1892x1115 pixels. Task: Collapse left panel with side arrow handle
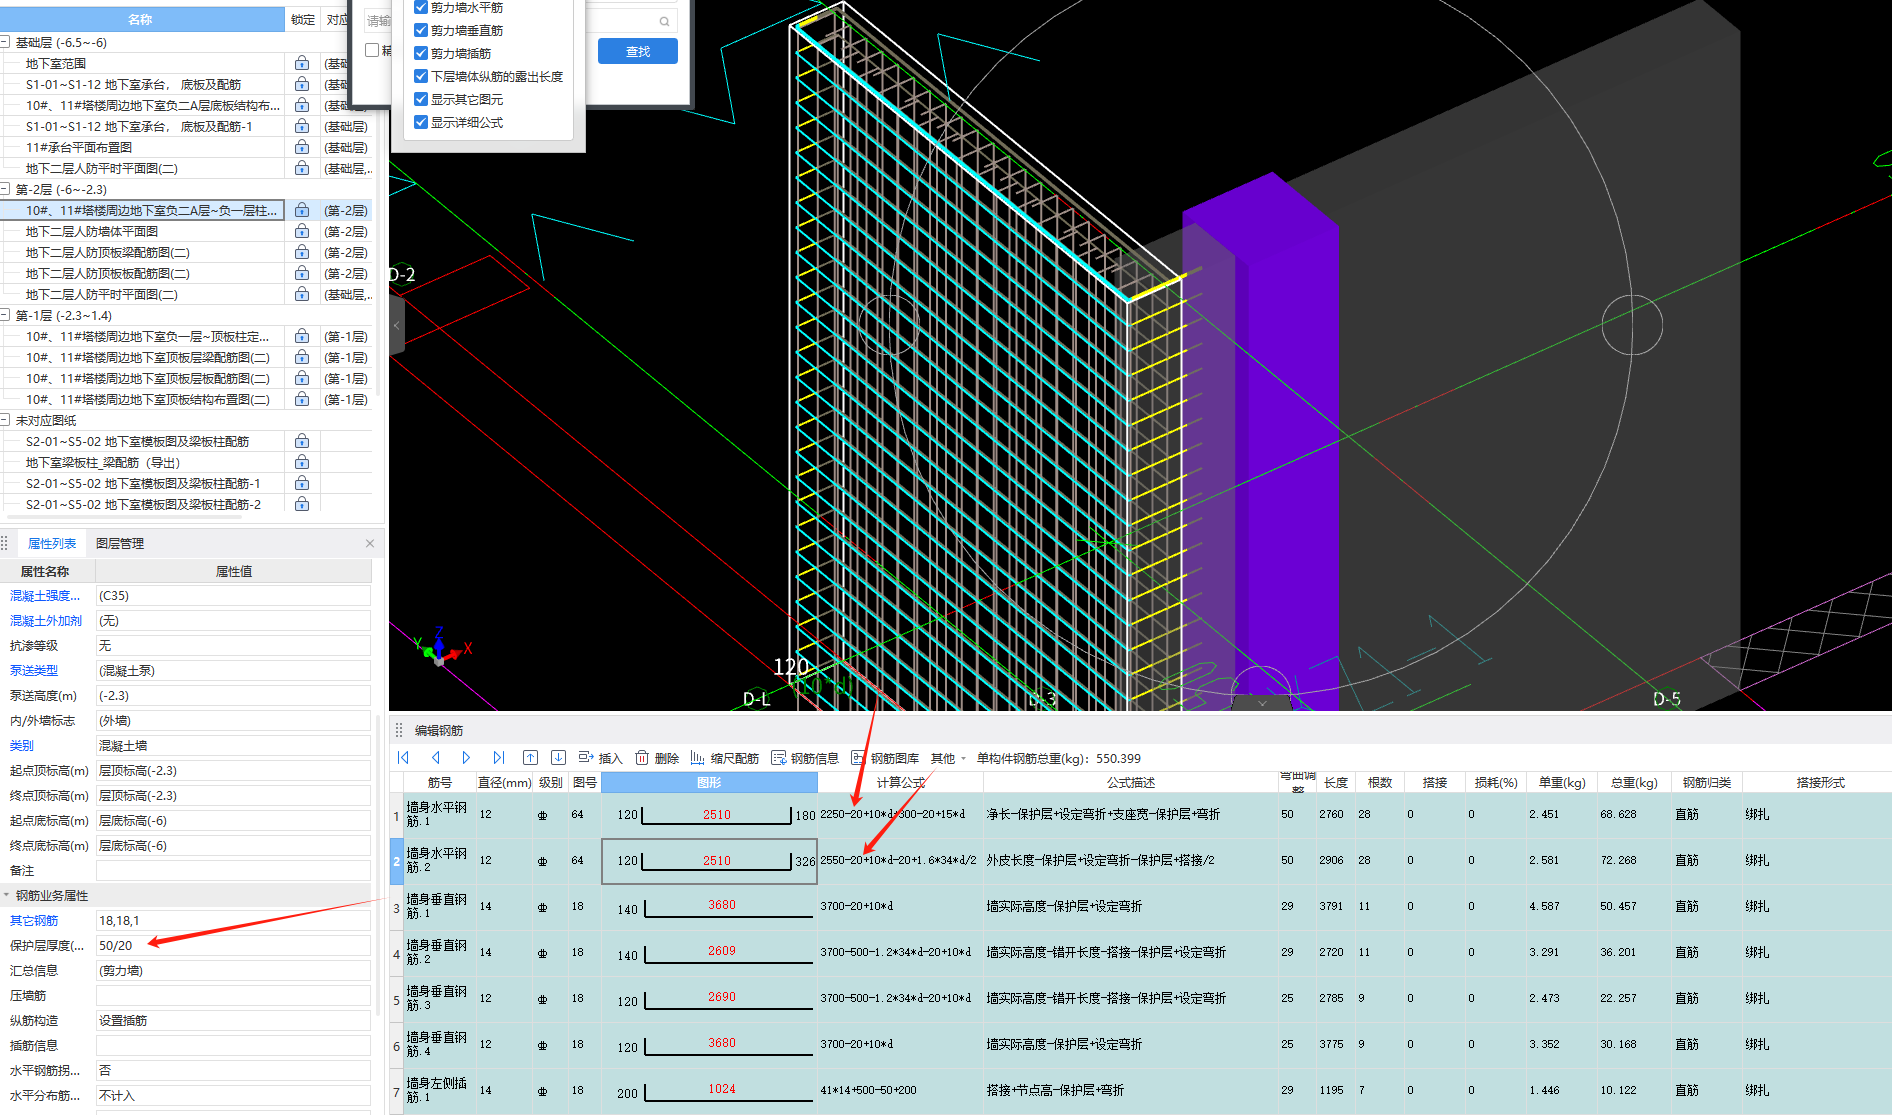(396, 325)
